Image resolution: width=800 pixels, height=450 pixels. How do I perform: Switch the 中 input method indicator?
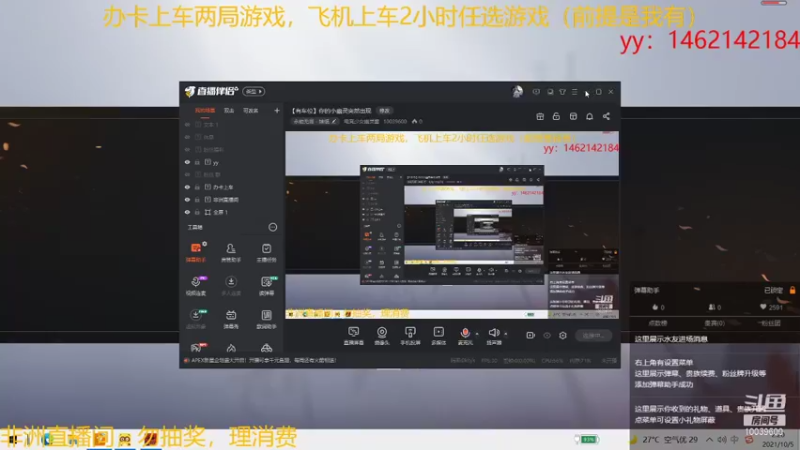click(735, 439)
